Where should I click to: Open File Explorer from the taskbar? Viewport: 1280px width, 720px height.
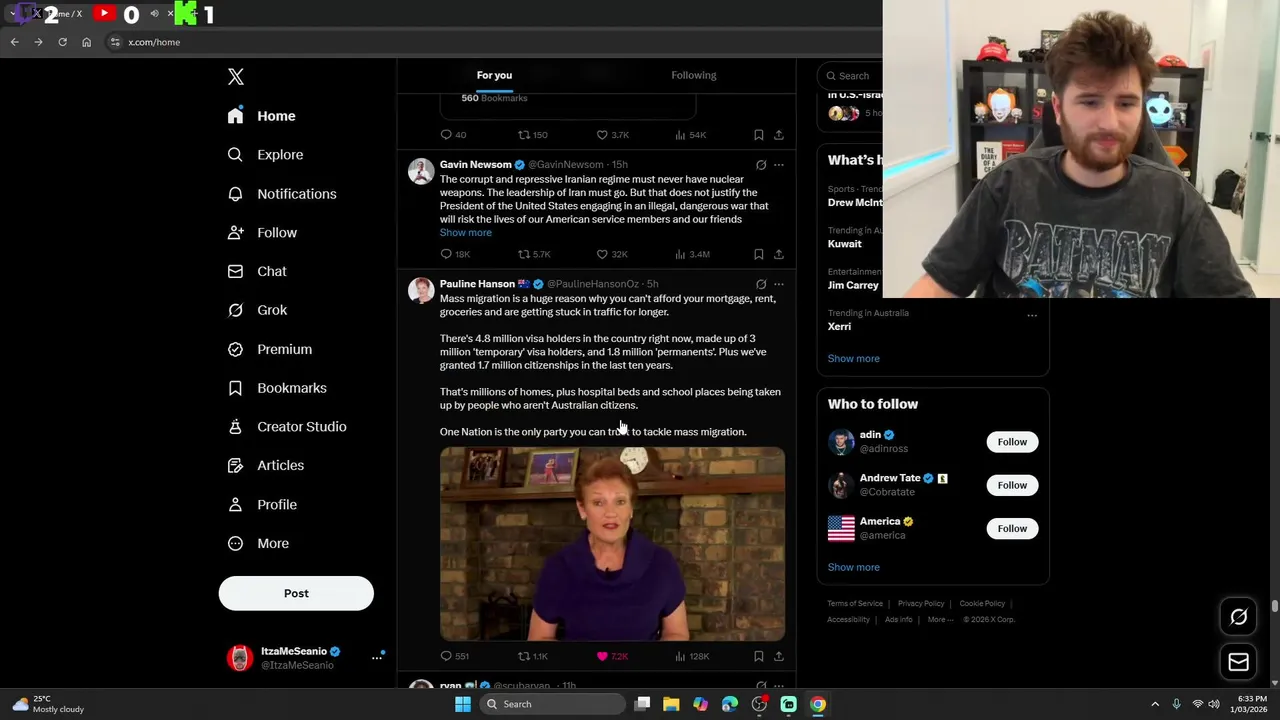(x=671, y=704)
